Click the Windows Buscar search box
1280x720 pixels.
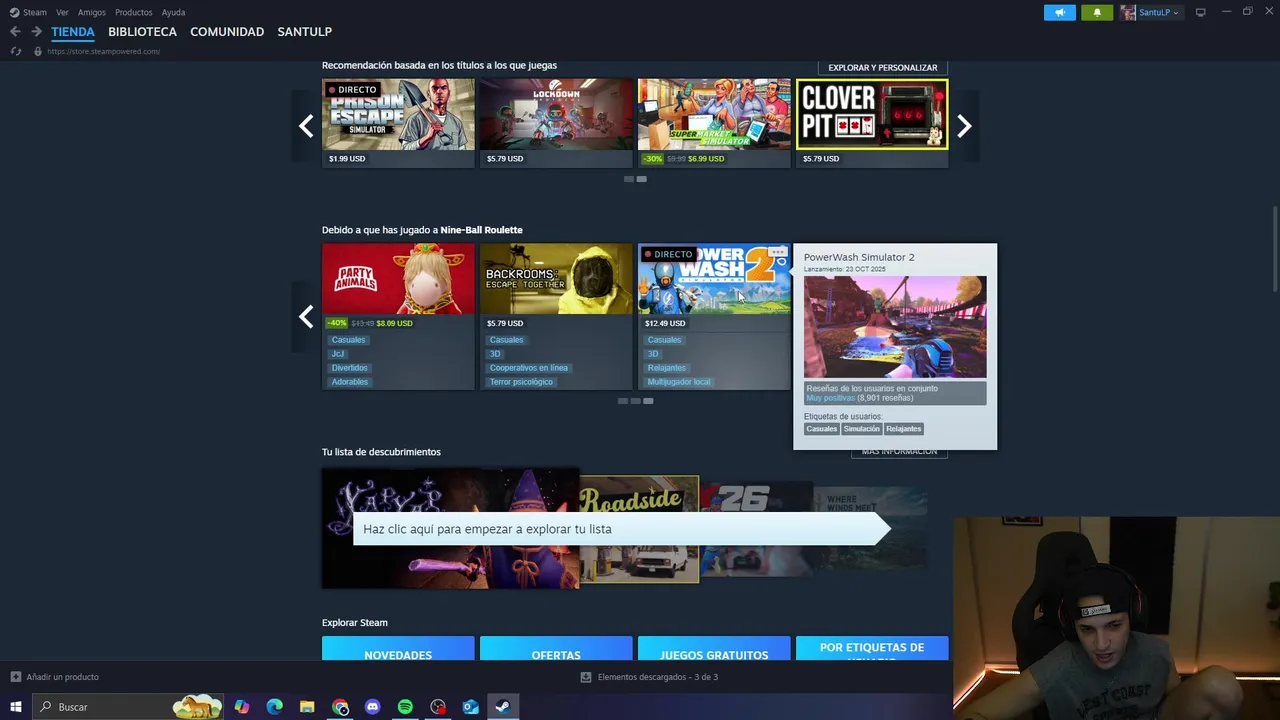click(x=128, y=707)
